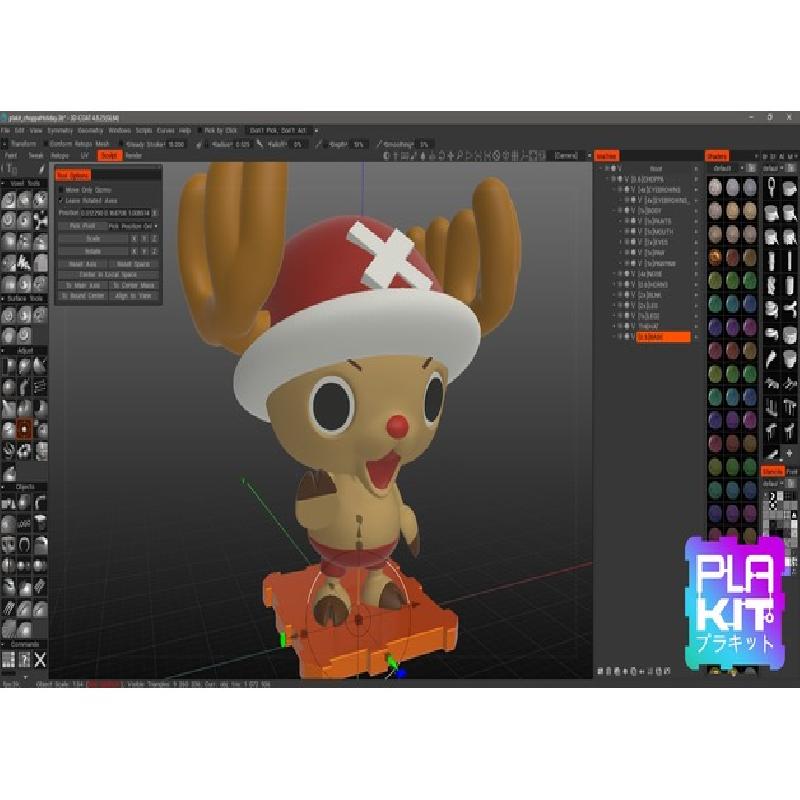This screenshot has width=800, height=800.
Task: Click the Reset Axis button
Action: click(x=82, y=264)
